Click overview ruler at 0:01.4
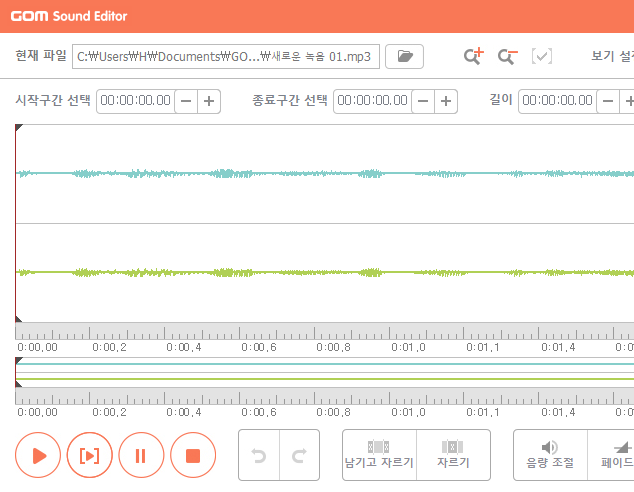Screen dimensions: 634x492 click(x=539, y=397)
